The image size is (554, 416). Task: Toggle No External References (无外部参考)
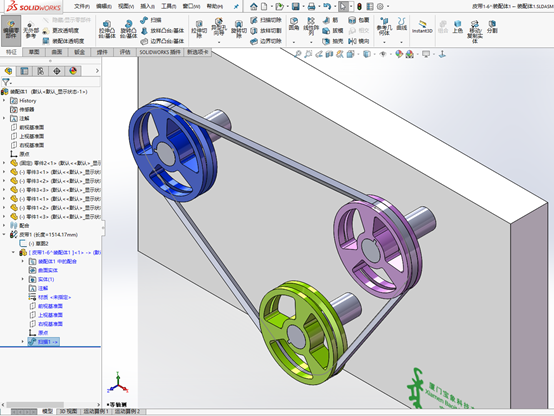(31, 30)
